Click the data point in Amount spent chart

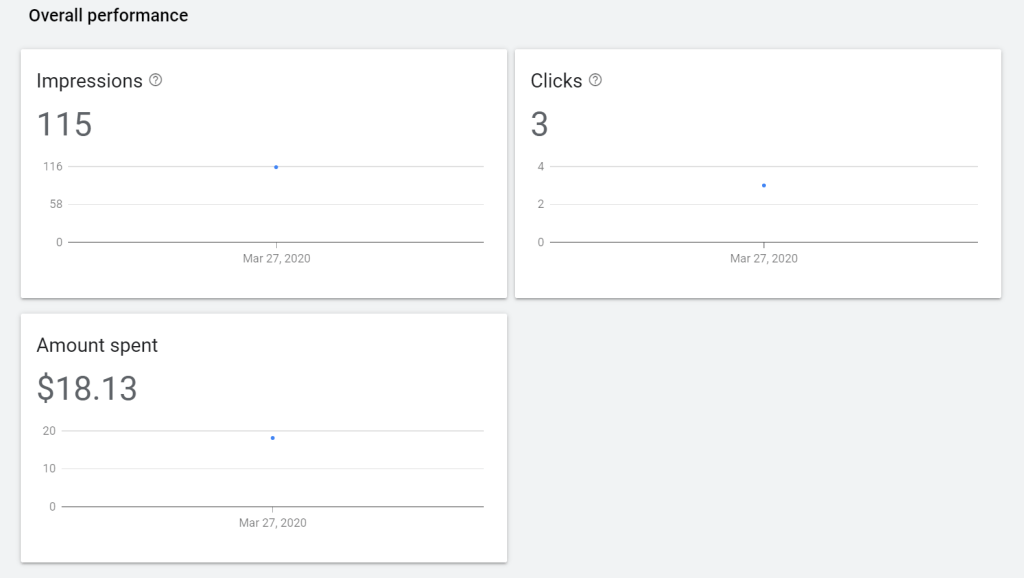272,438
